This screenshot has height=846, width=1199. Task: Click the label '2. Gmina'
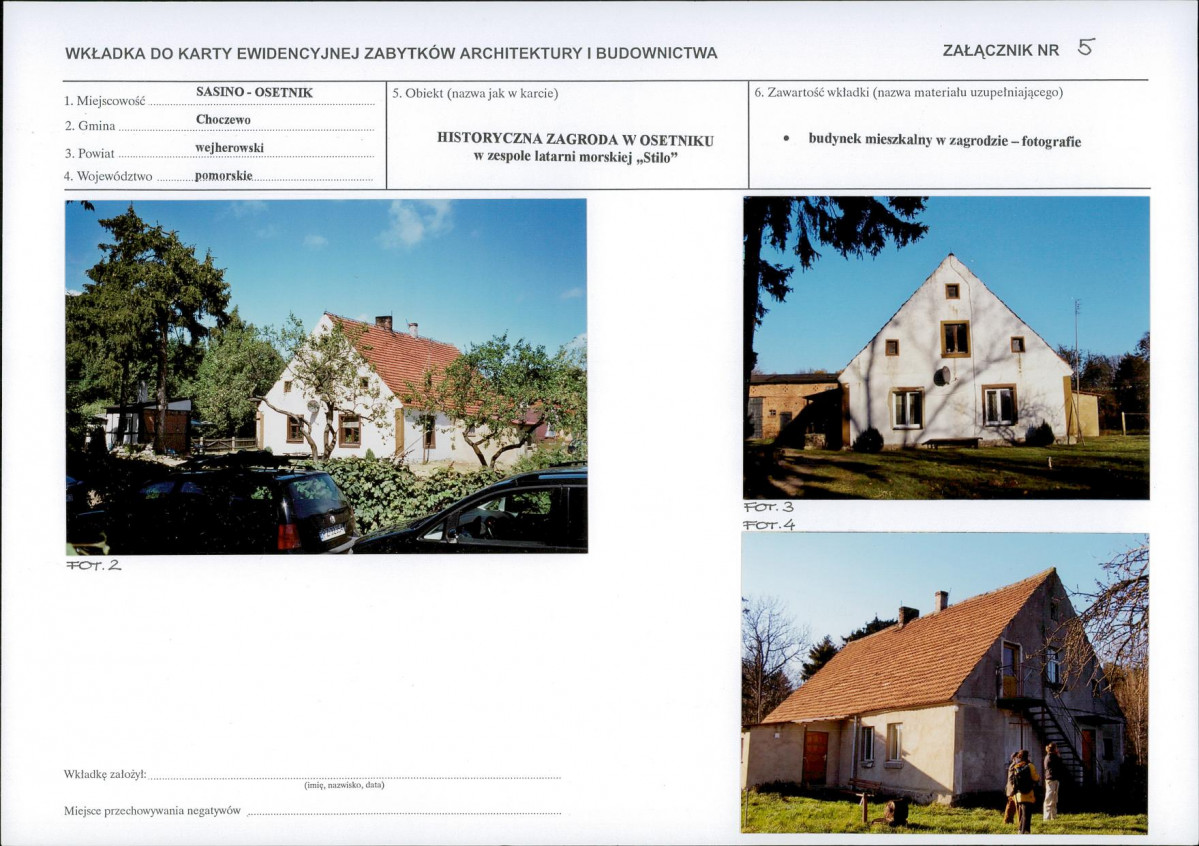90,125
